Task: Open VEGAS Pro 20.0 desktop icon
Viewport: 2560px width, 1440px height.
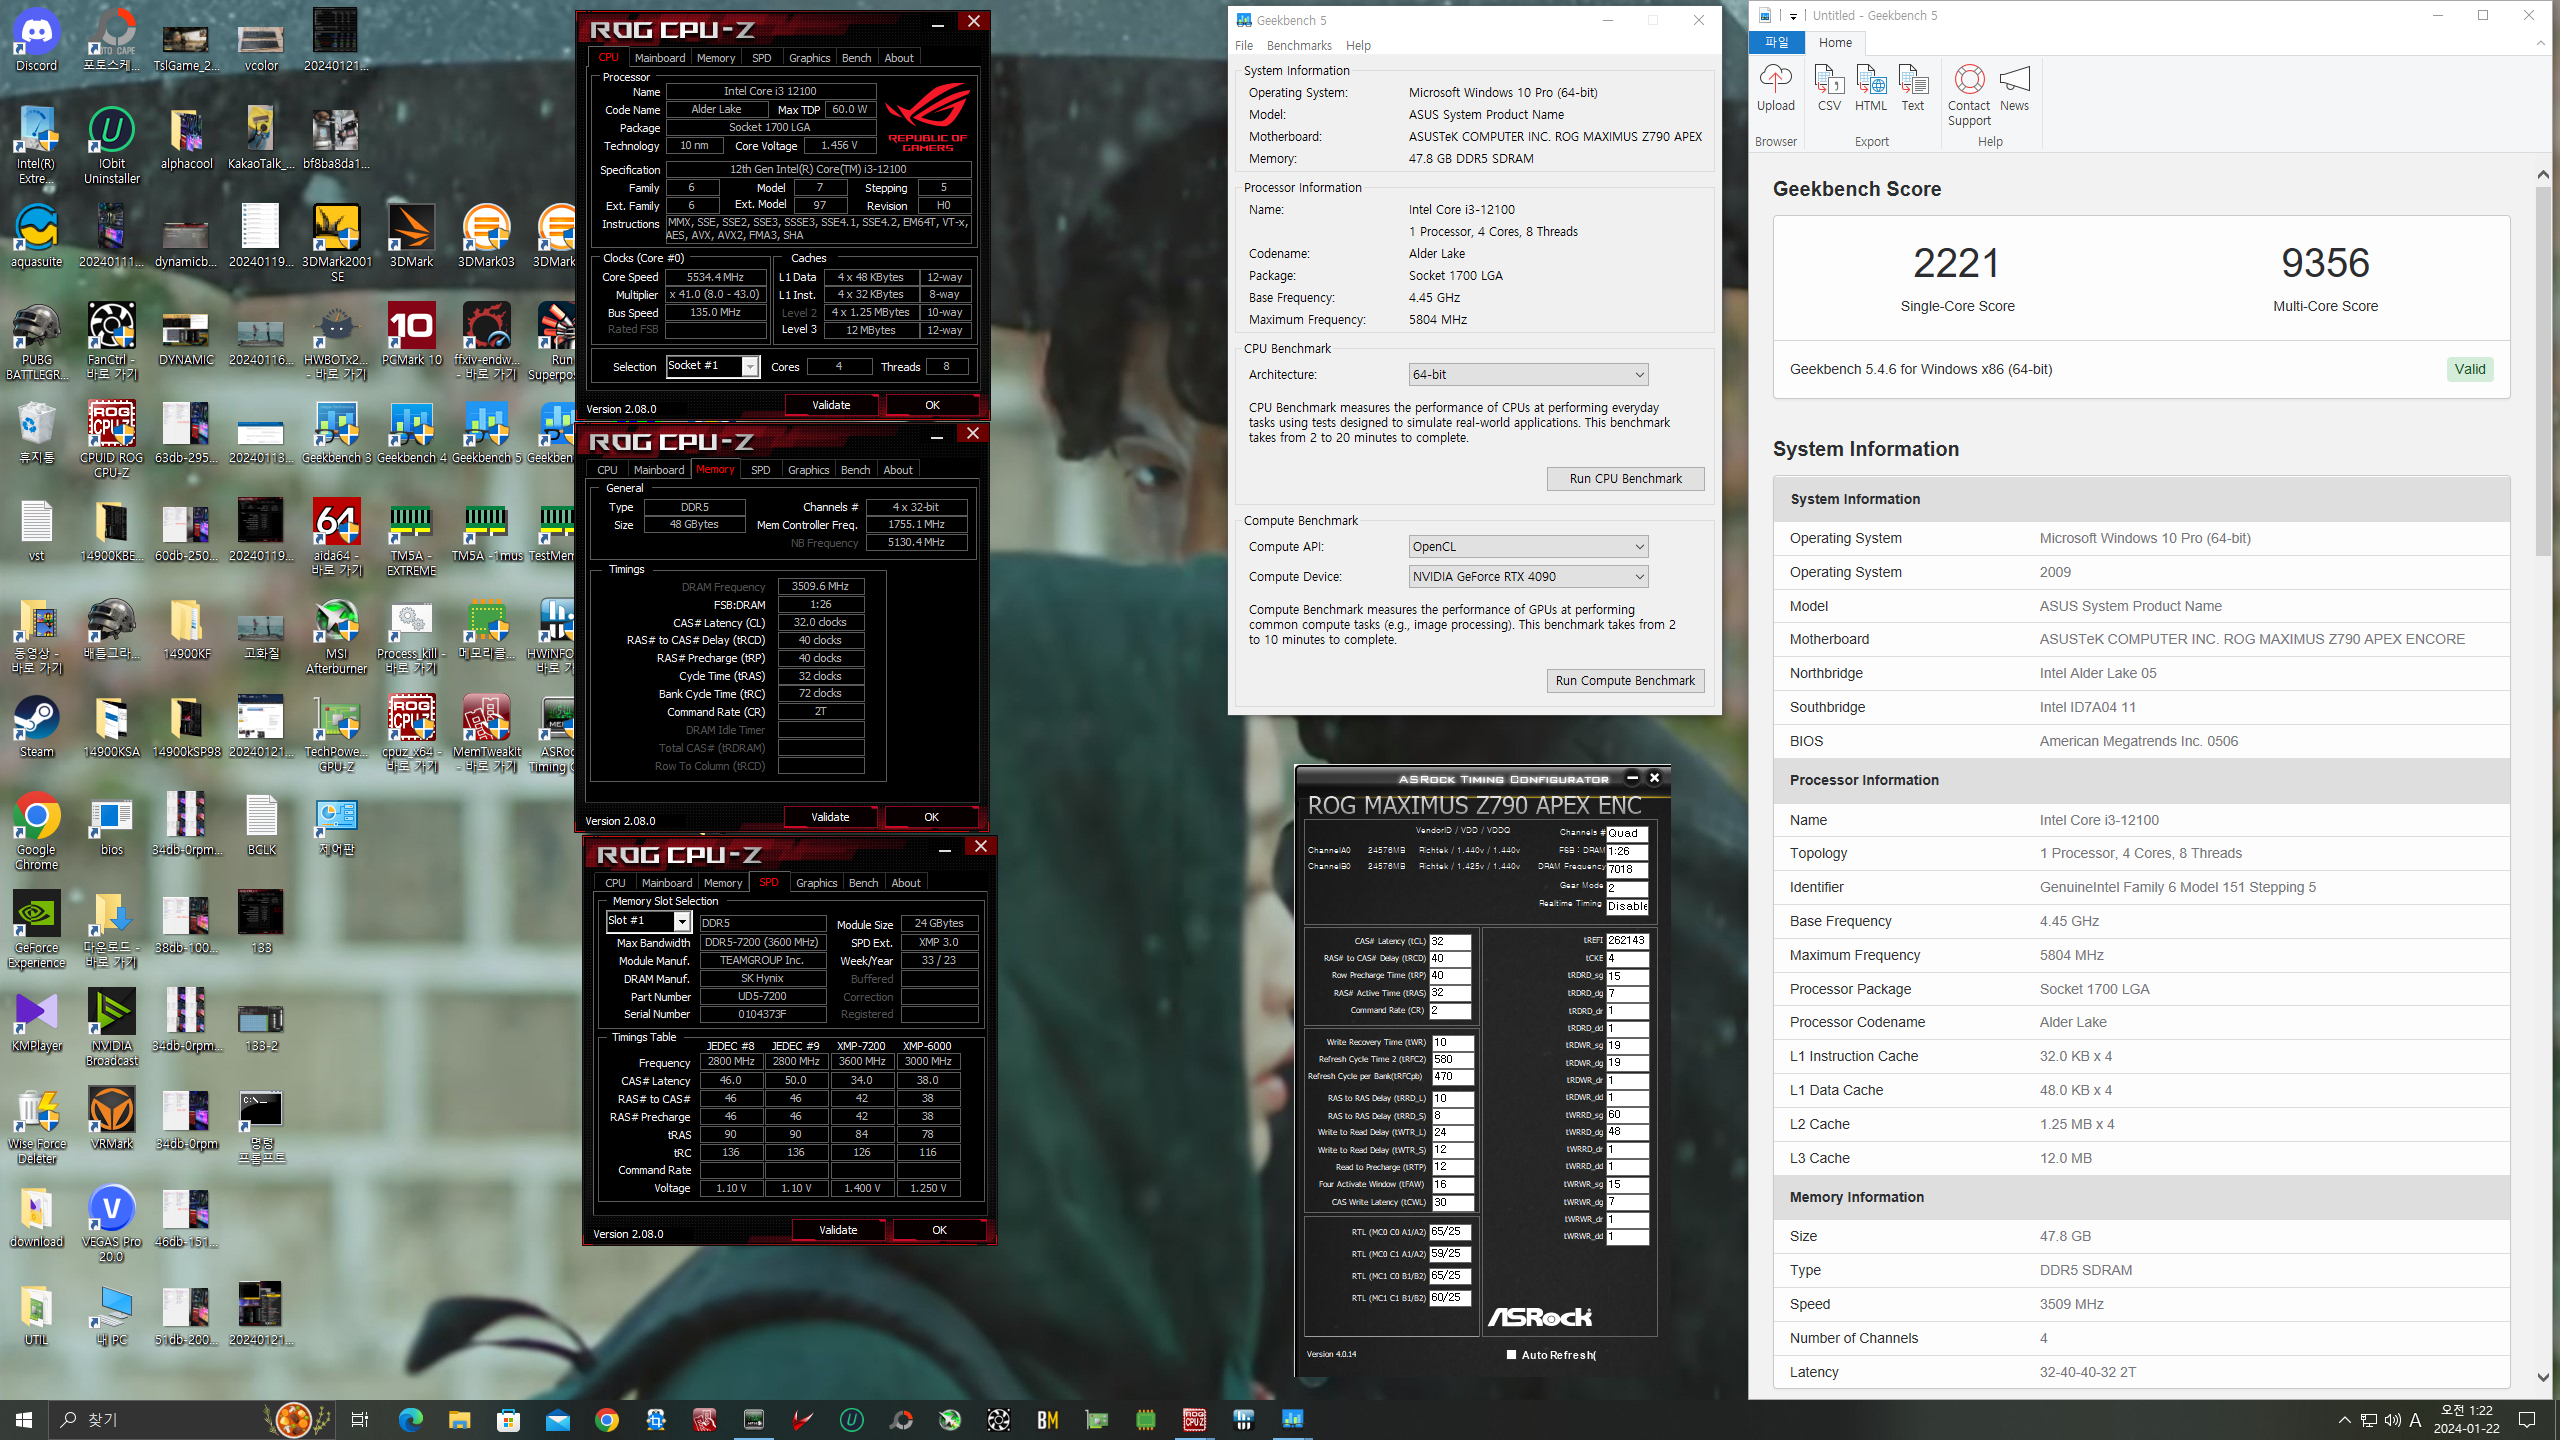Action: [x=112, y=1224]
